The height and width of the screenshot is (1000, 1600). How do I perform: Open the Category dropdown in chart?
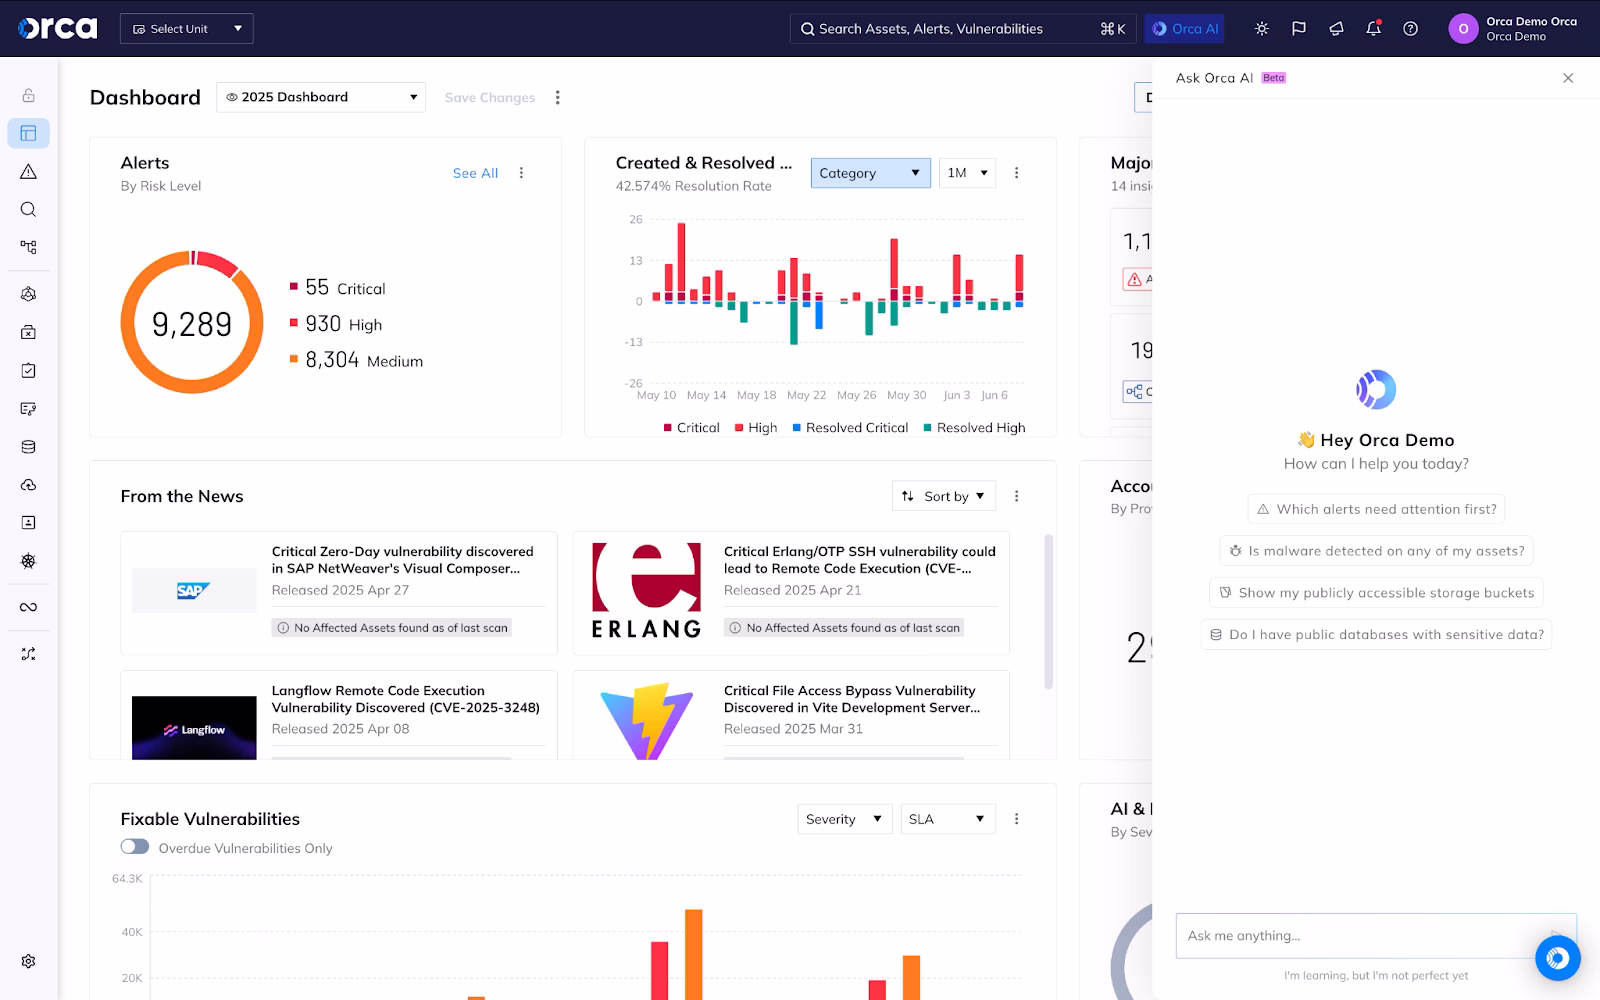(869, 173)
